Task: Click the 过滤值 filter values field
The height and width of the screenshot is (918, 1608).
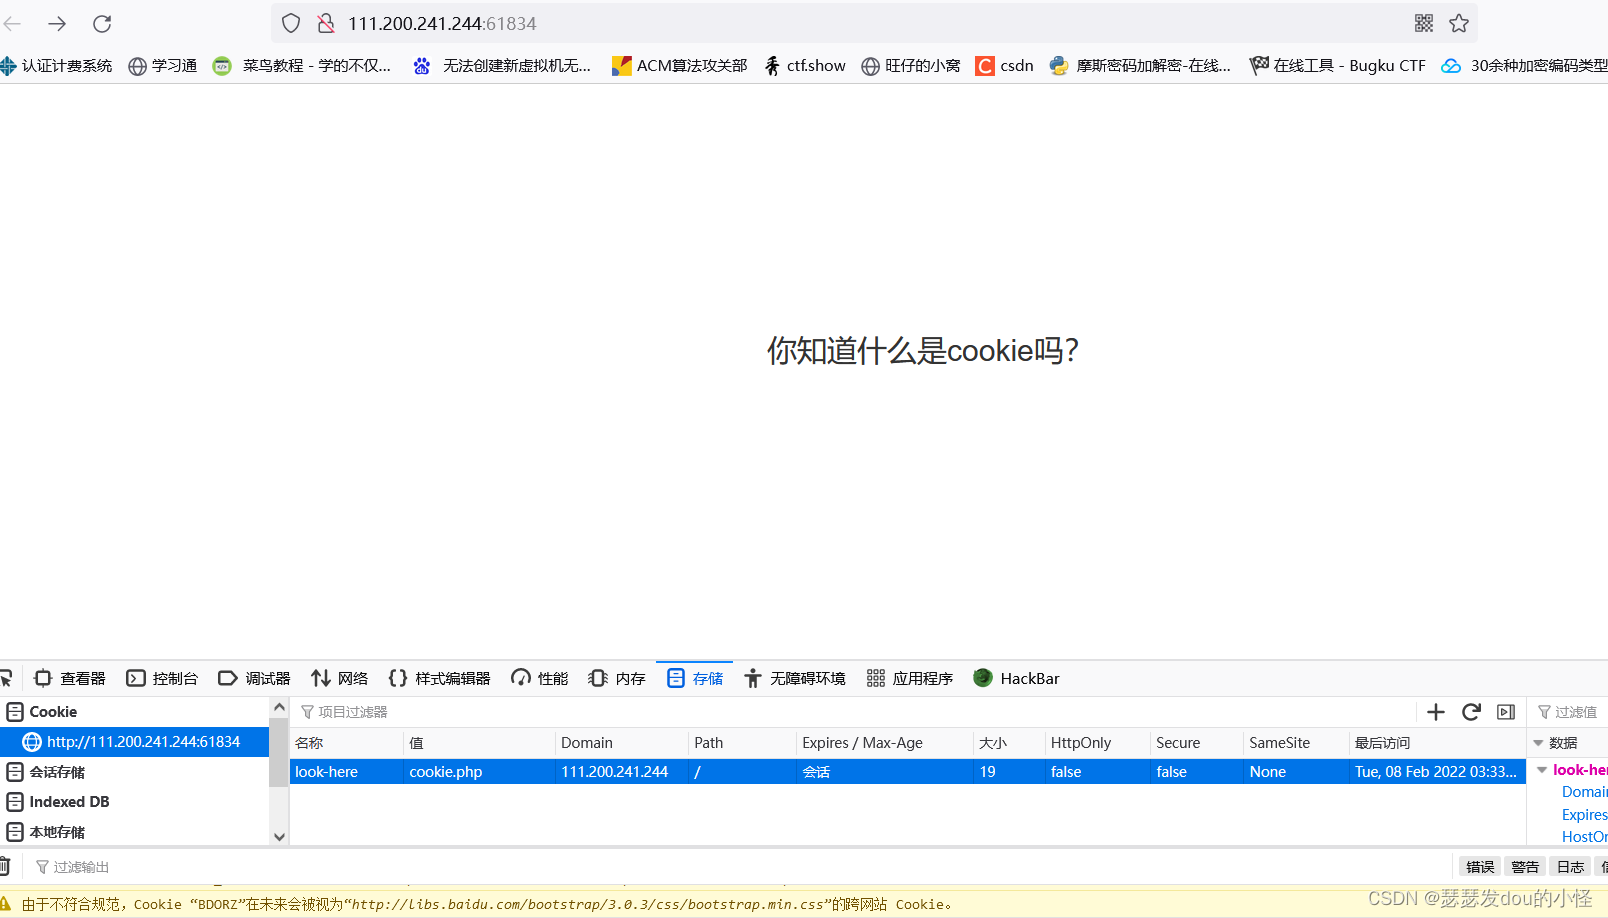Action: click(1570, 712)
